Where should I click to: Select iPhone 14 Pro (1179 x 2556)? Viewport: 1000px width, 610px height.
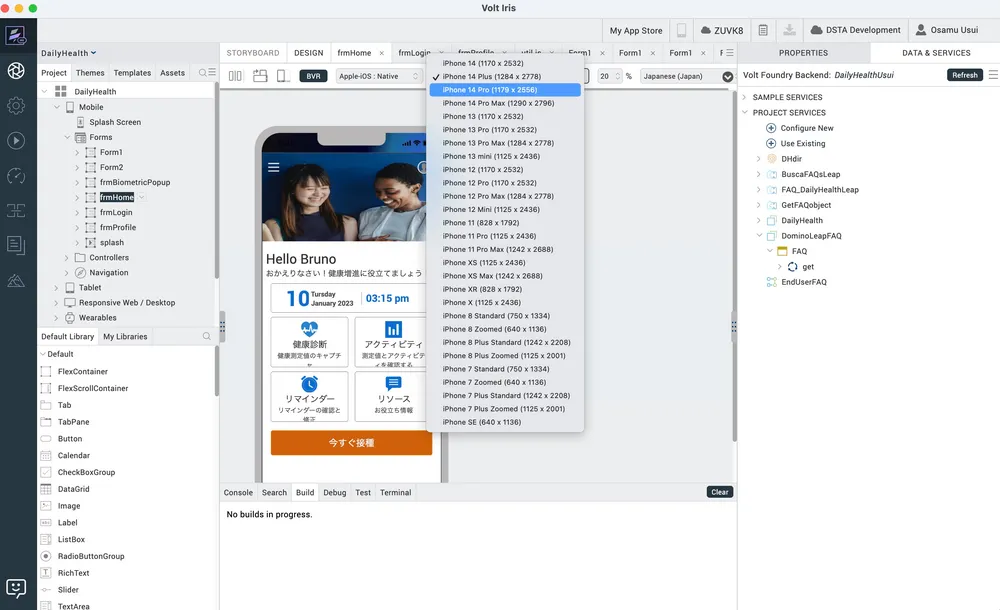click(x=505, y=90)
